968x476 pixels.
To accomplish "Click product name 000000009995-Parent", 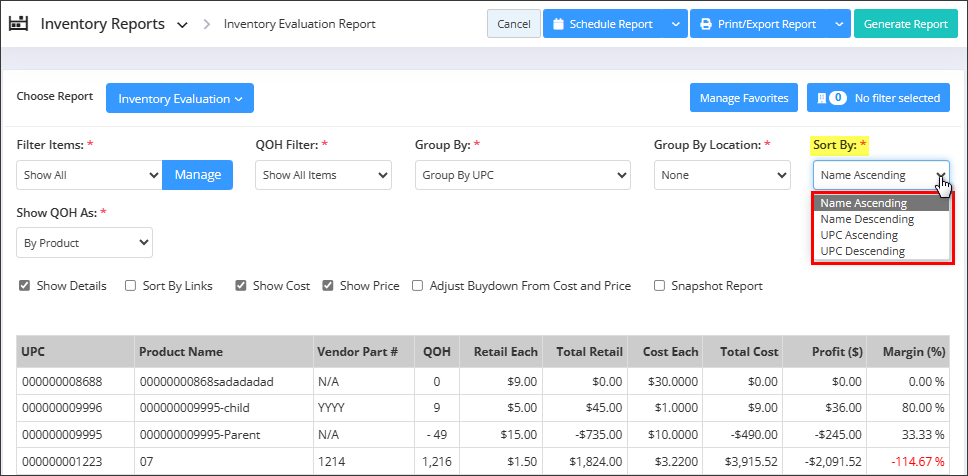I will pos(200,435).
